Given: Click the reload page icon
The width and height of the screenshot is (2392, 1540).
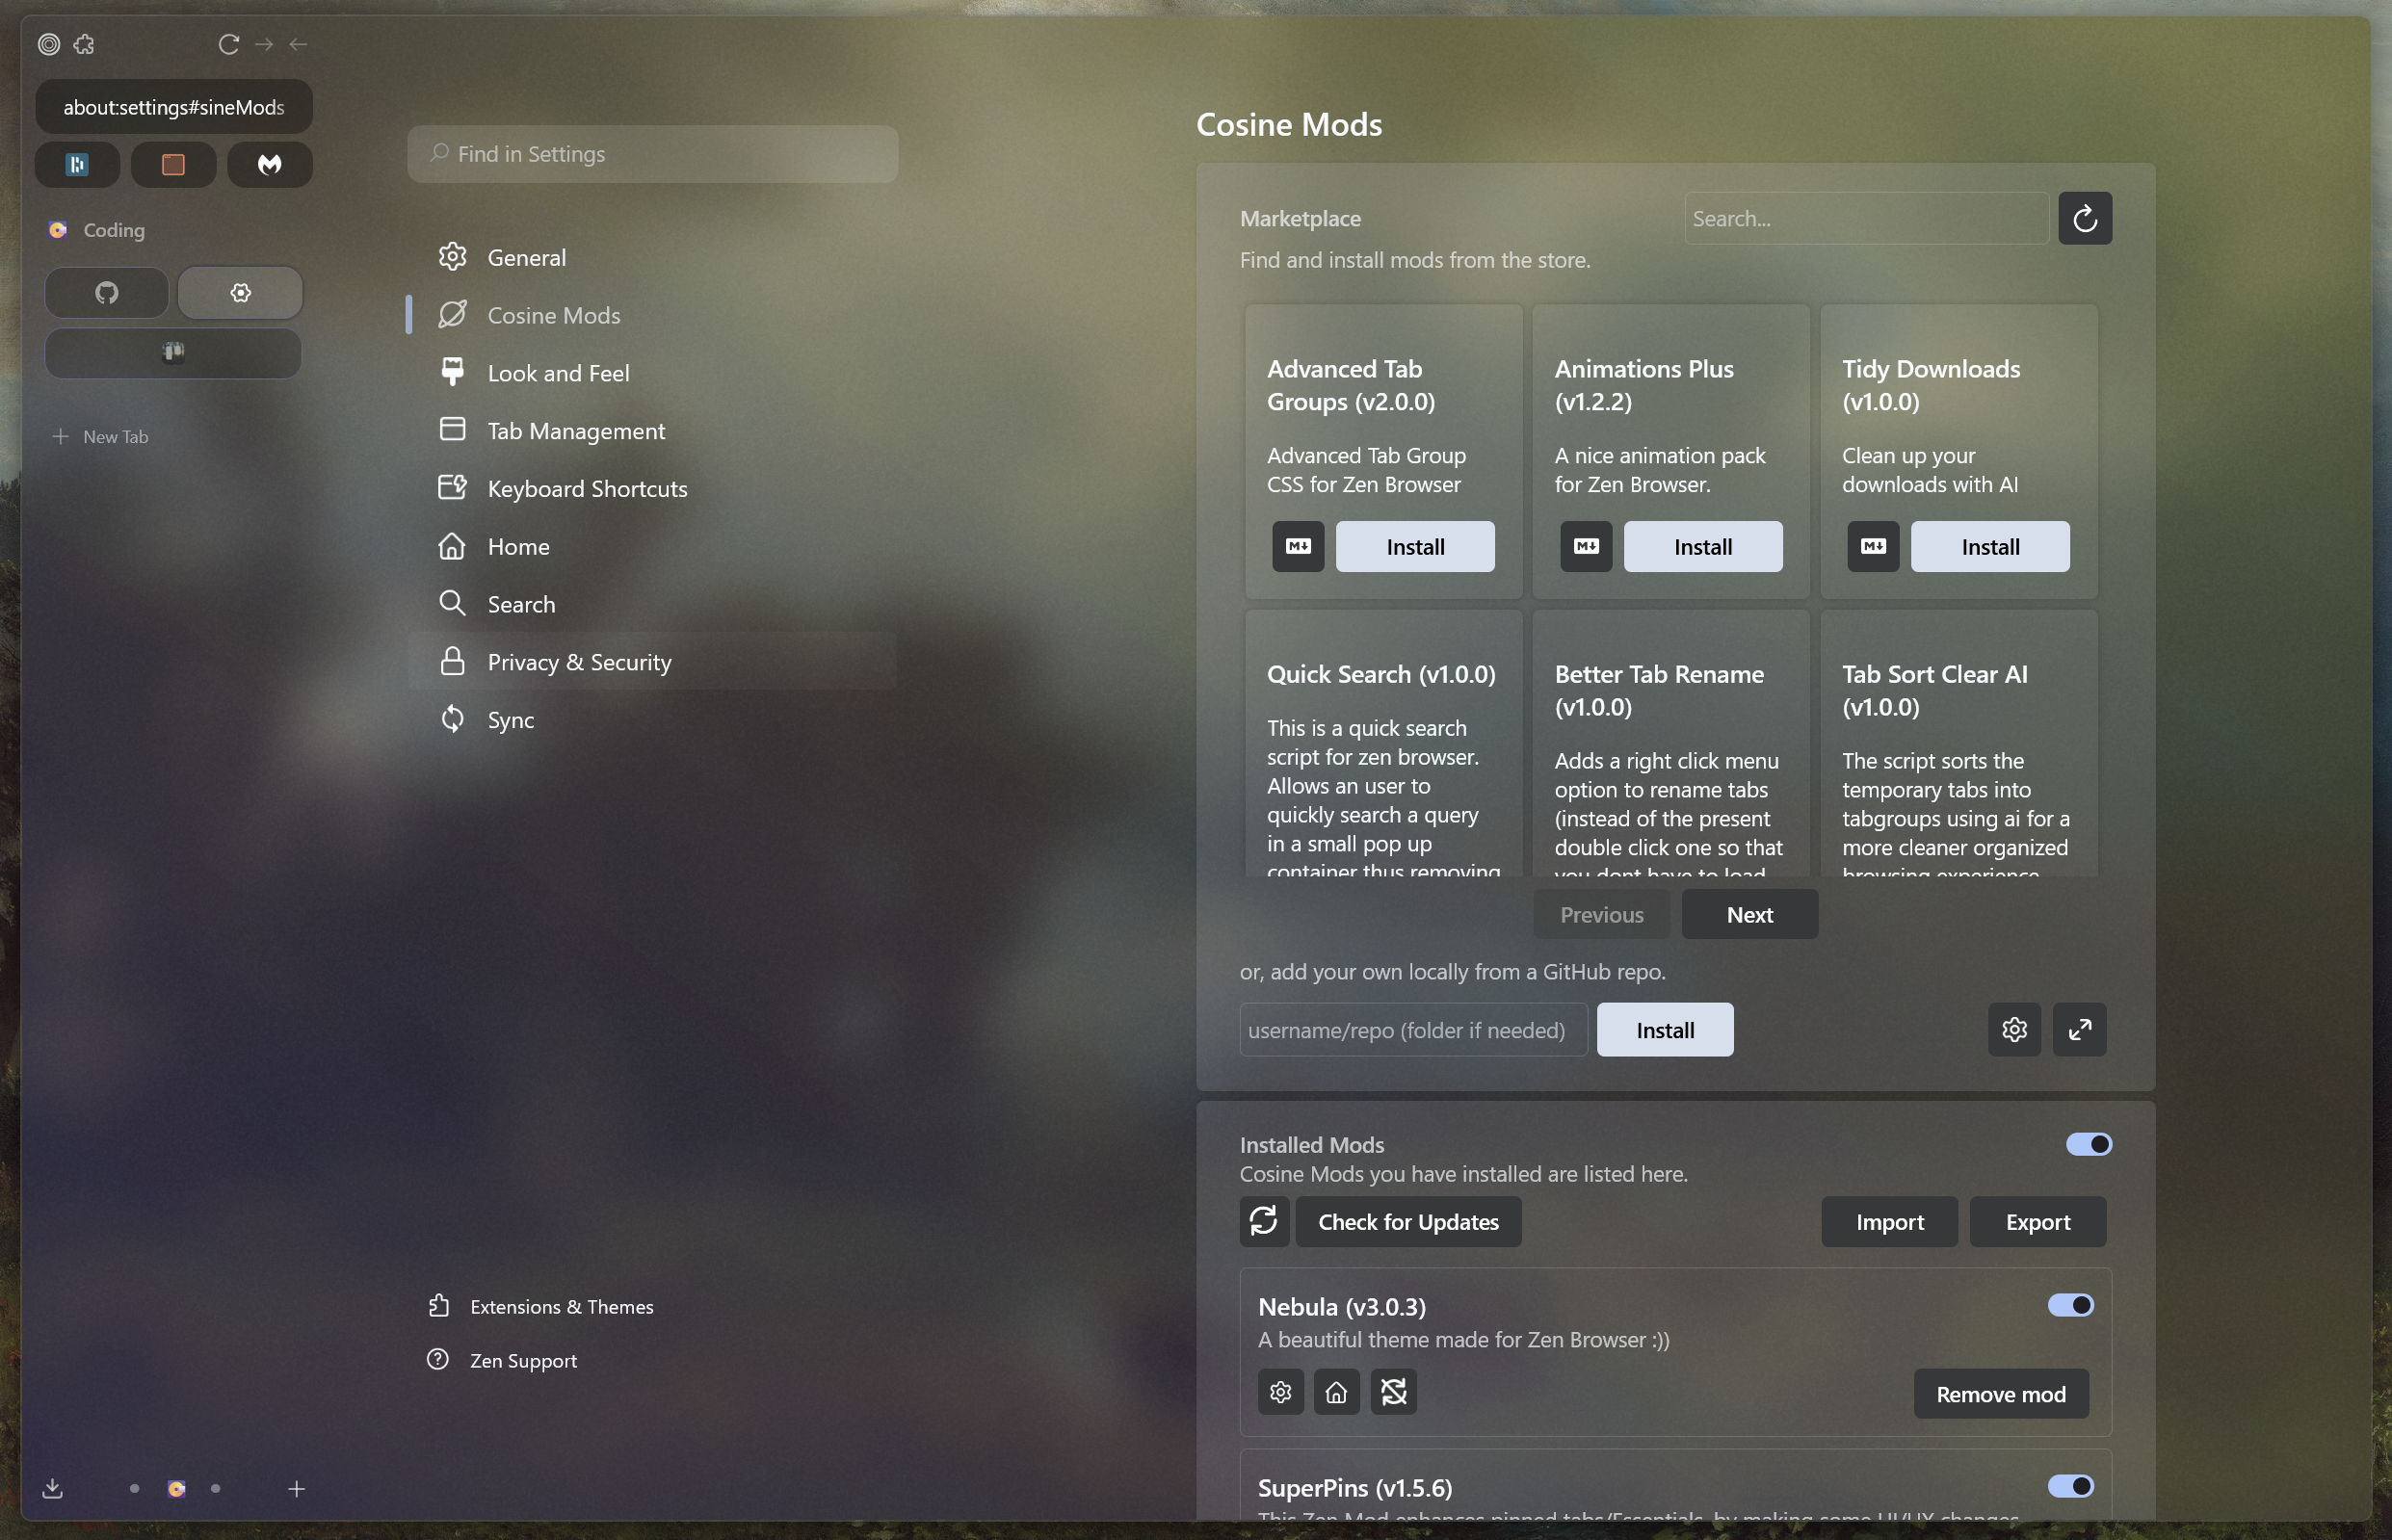Looking at the screenshot, I should pos(228,44).
